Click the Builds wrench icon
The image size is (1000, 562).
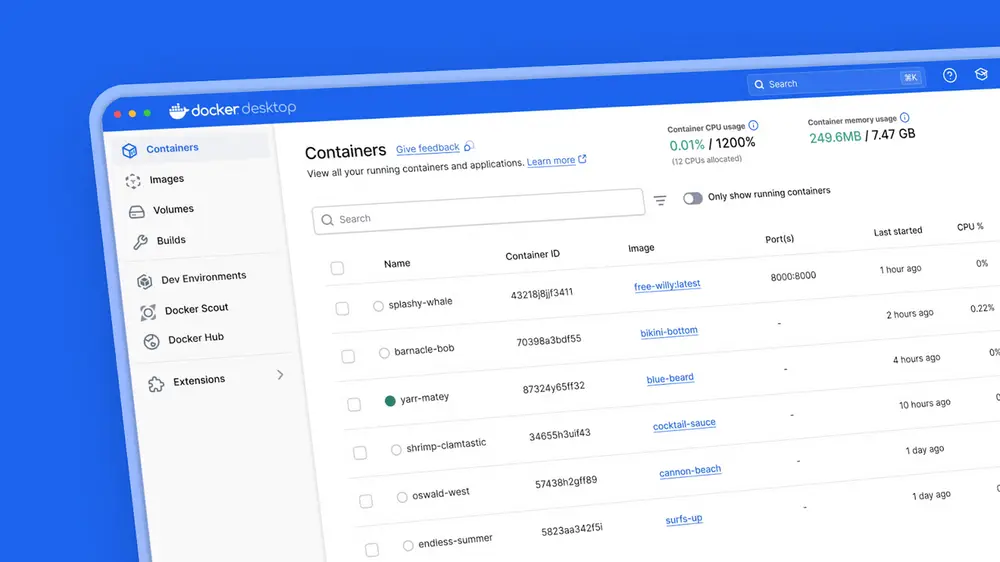coord(140,242)
